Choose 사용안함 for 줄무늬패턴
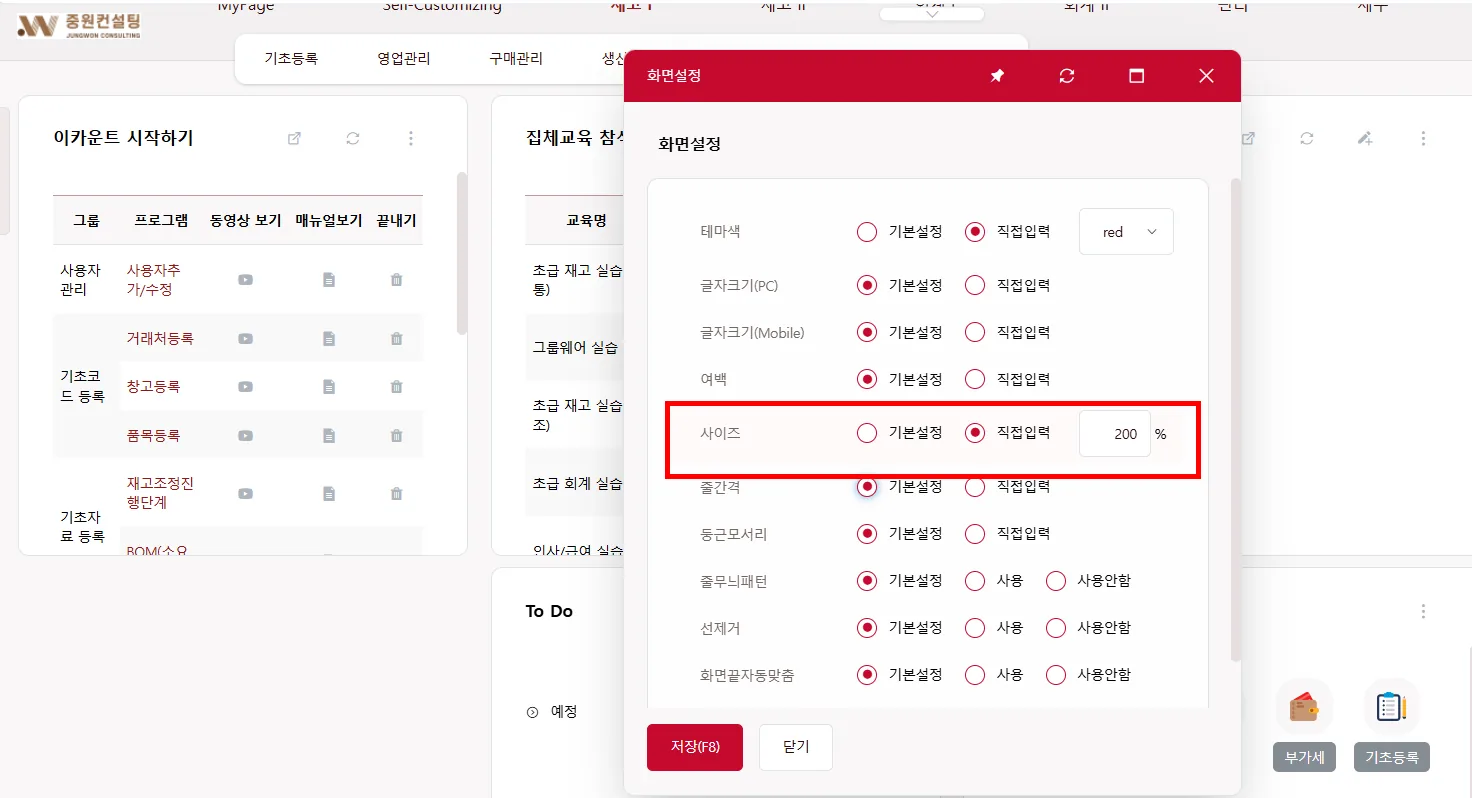This screenshot has height=798, width=1472. click(x=1056, y=581)
